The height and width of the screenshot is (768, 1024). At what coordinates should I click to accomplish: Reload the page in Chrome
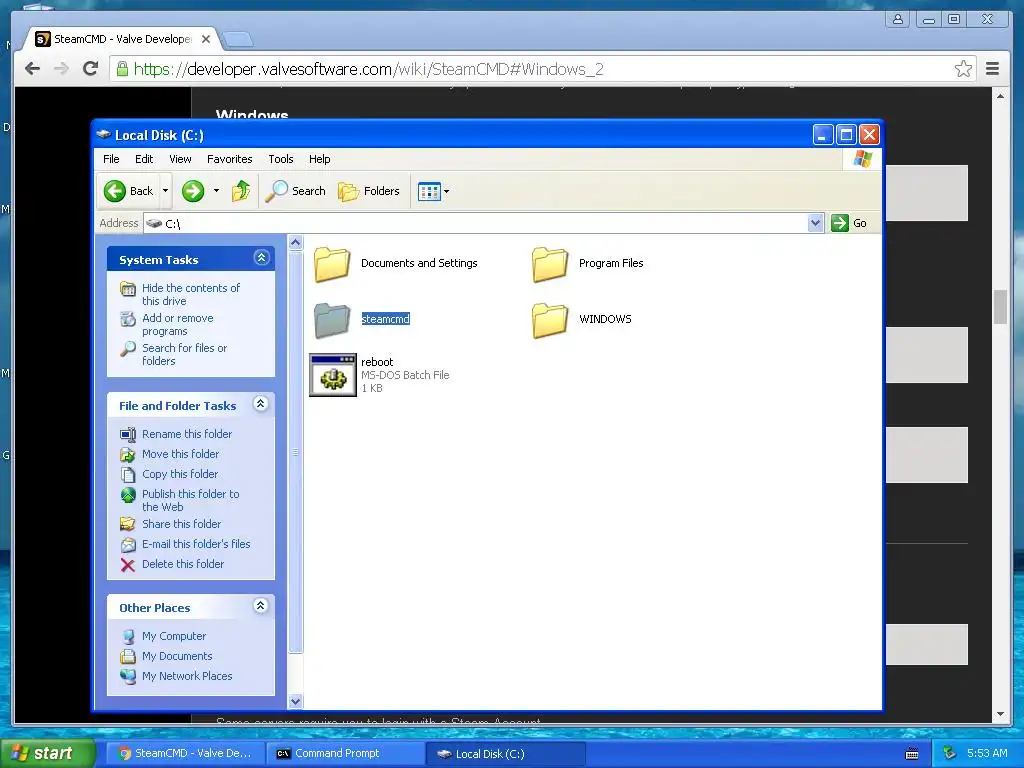click(x=90, y=69)
